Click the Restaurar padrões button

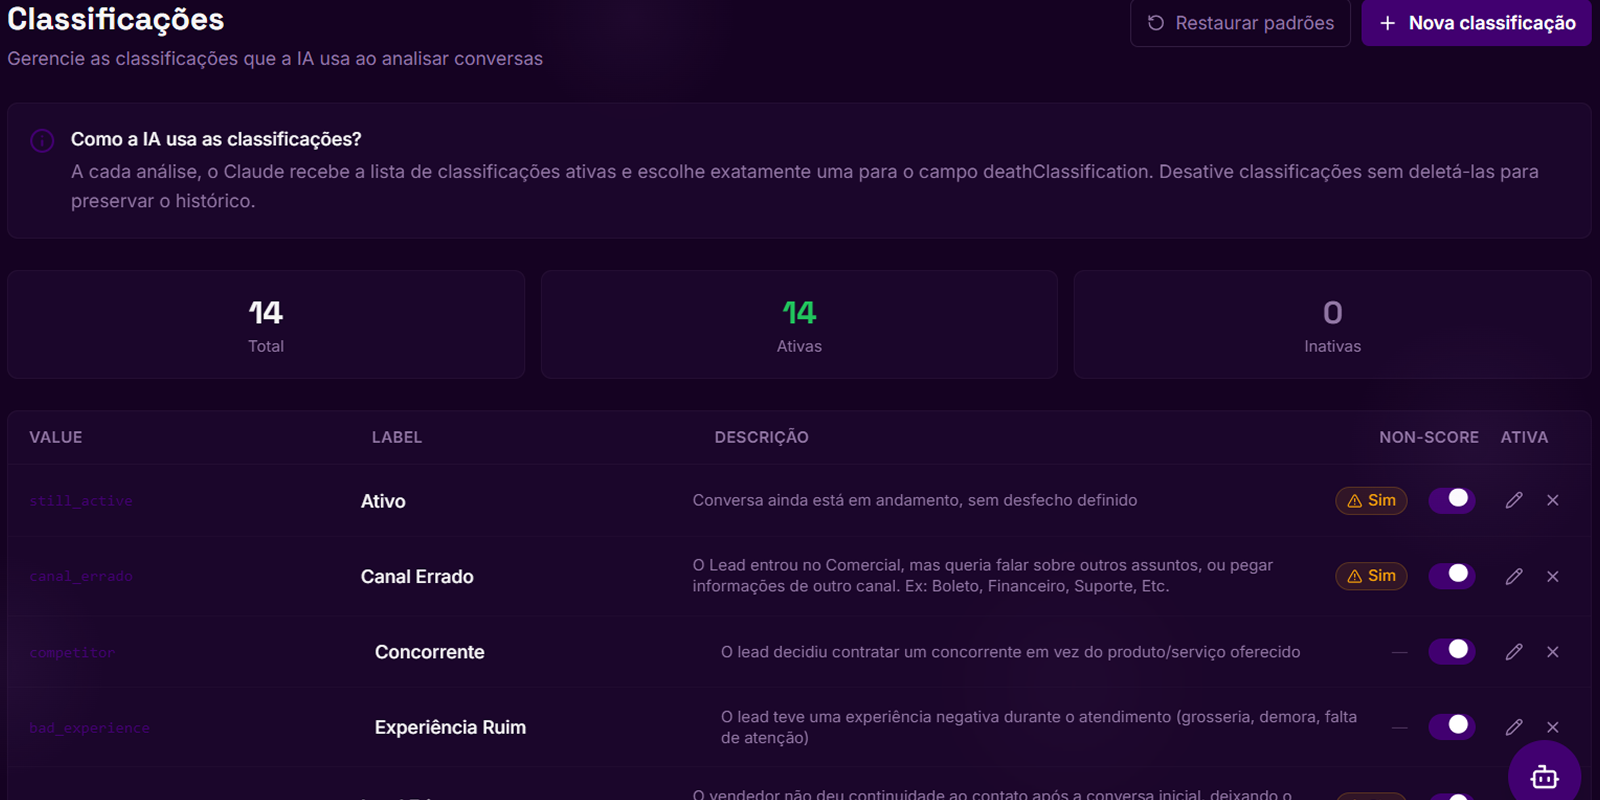[1240, 23]
